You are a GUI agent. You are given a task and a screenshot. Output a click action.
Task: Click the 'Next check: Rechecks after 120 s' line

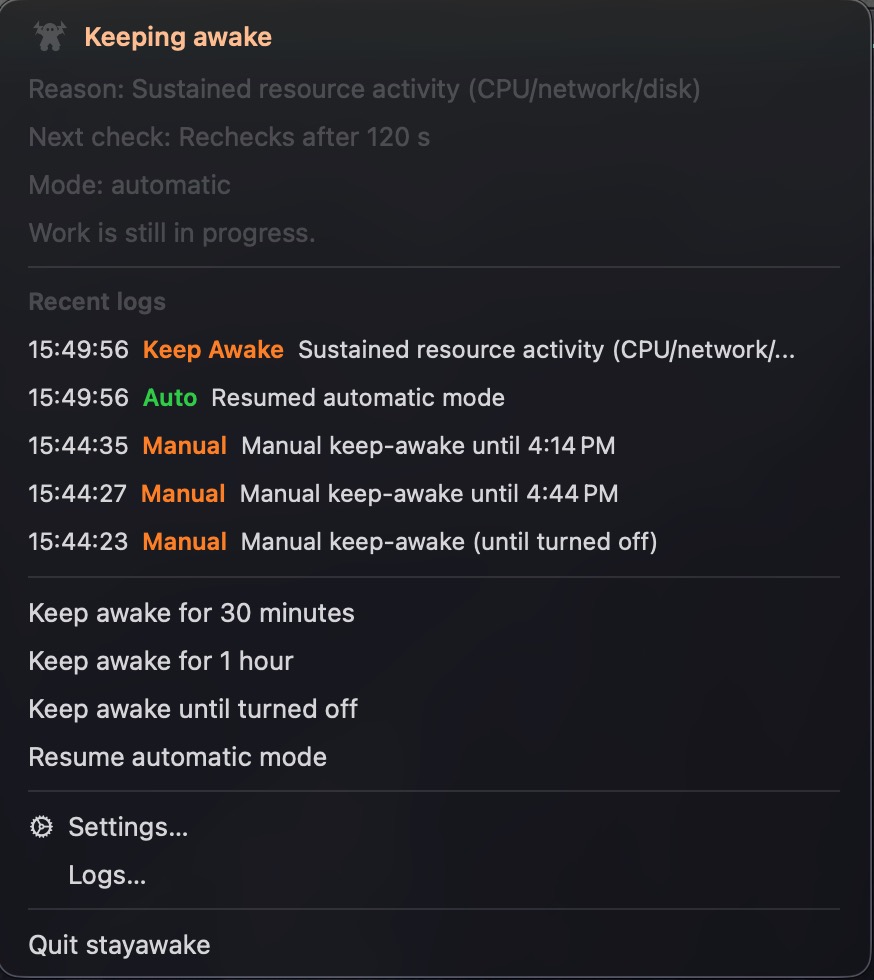230,137
